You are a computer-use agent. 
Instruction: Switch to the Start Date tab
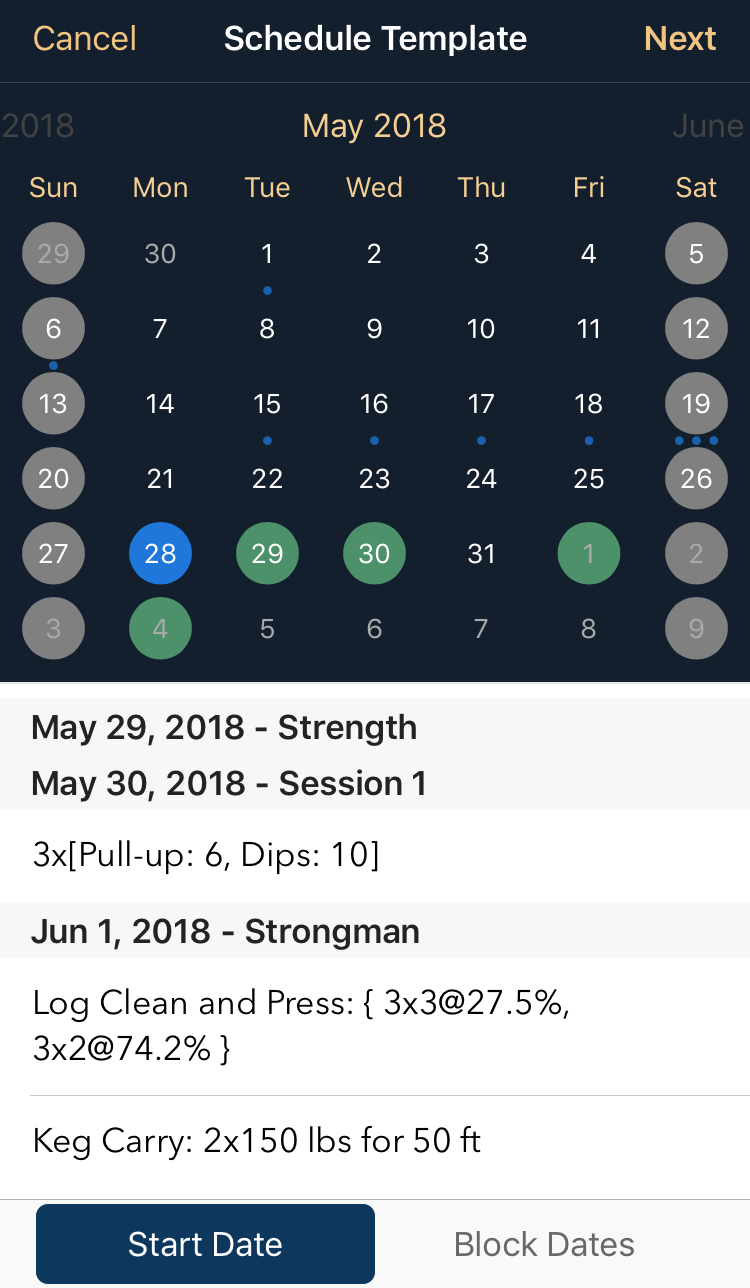[x=205, y=1243]
